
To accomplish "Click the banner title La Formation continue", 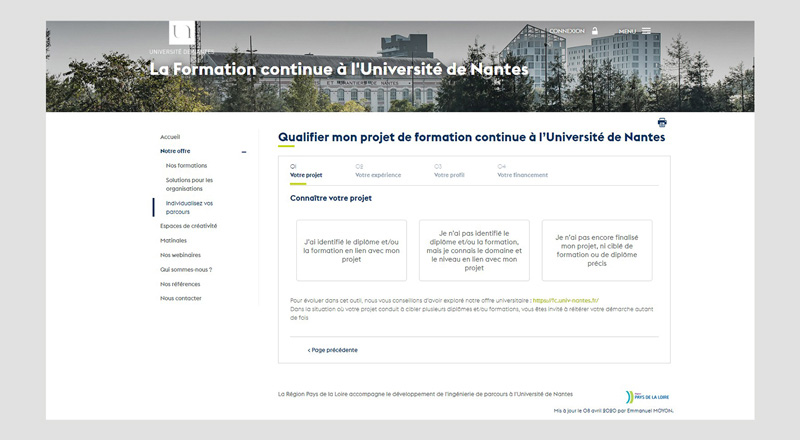I will 339,69.
